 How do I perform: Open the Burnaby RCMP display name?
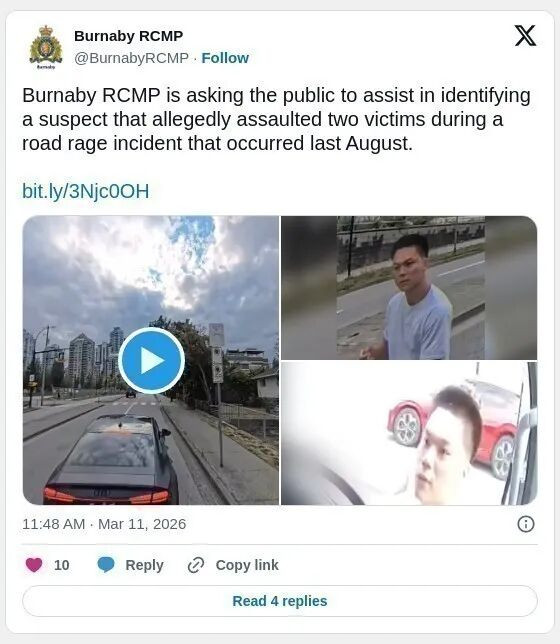[129, 36]
